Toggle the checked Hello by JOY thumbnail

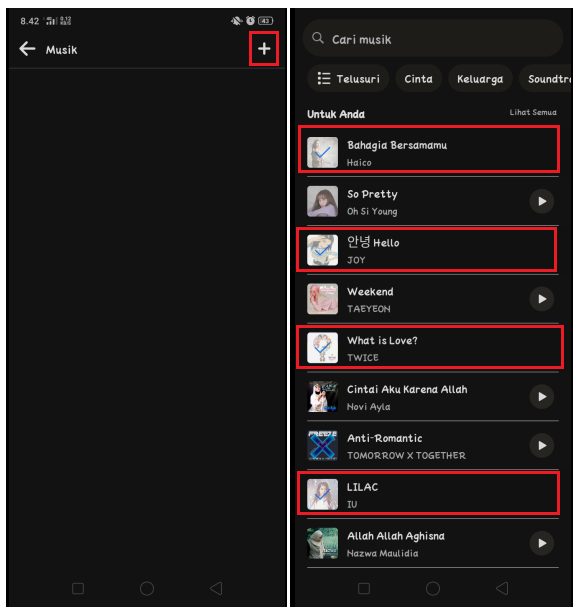pyautogui.click(x=322, y=250)
